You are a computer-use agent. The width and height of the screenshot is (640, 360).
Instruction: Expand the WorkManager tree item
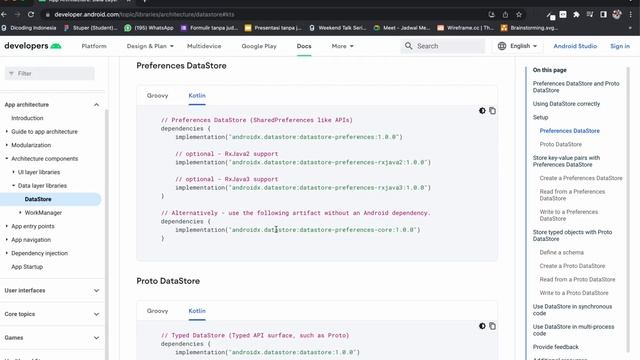20,212
